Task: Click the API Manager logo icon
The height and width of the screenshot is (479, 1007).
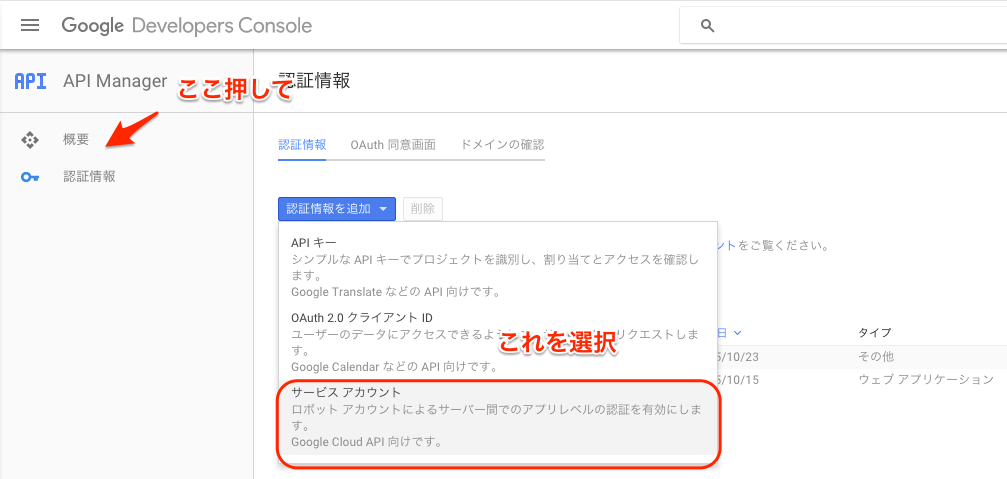Action: (x=30, y=82)
